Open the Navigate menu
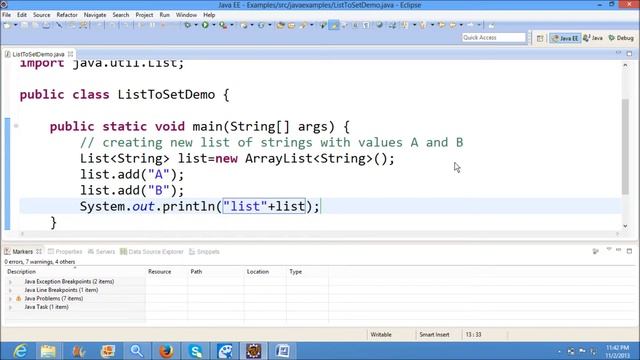This screenshot has width=640, height=360. 95,15
